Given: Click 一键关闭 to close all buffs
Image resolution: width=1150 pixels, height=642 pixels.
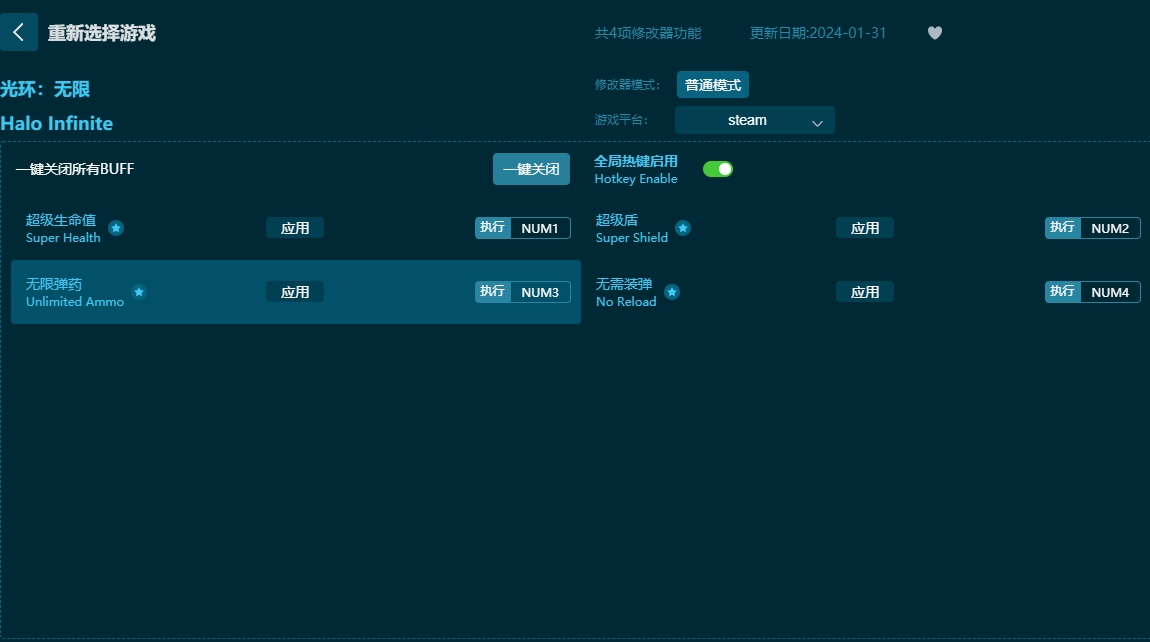Looking at the screenshot, I should tap(531, 169).
